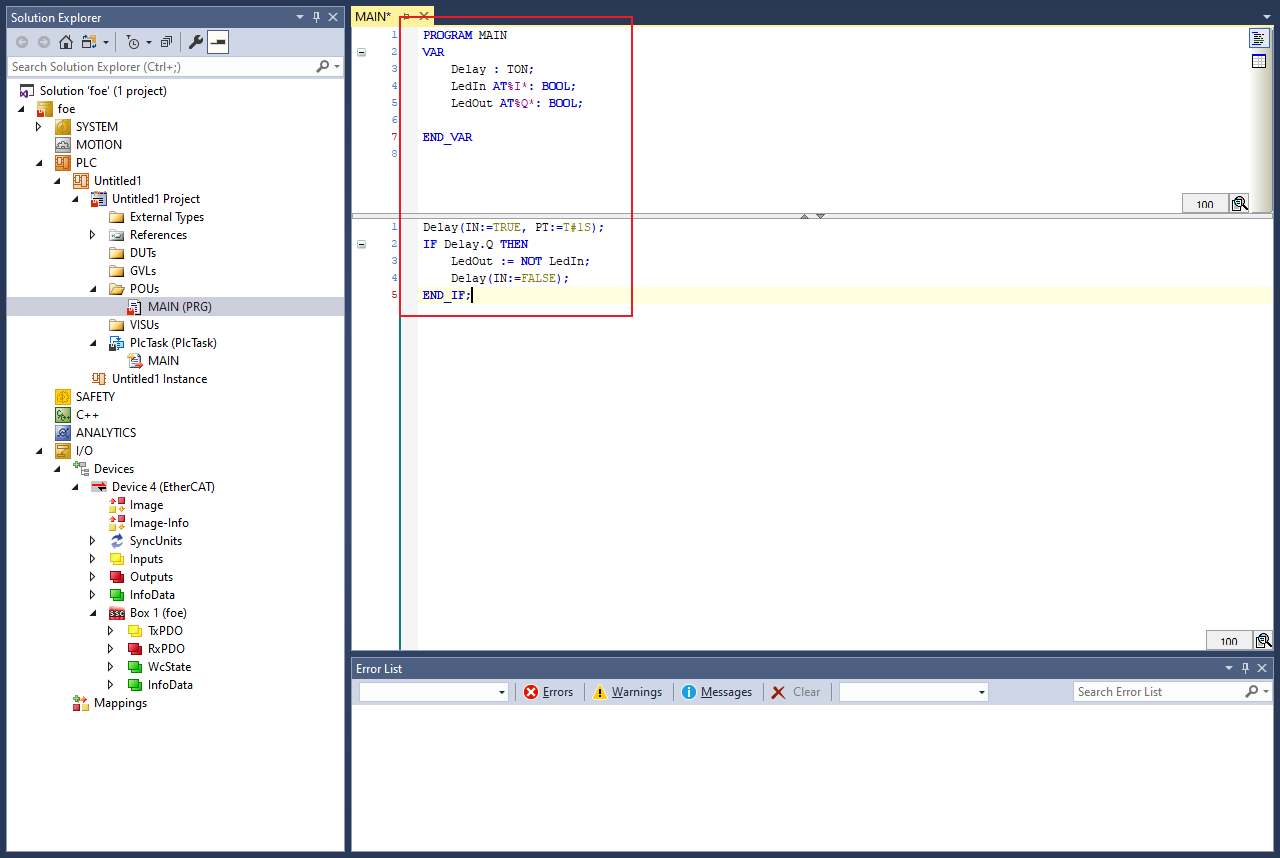Click the Properties wrench icon
Screen dimensions: 1280x858
click(x=196, y=42)
